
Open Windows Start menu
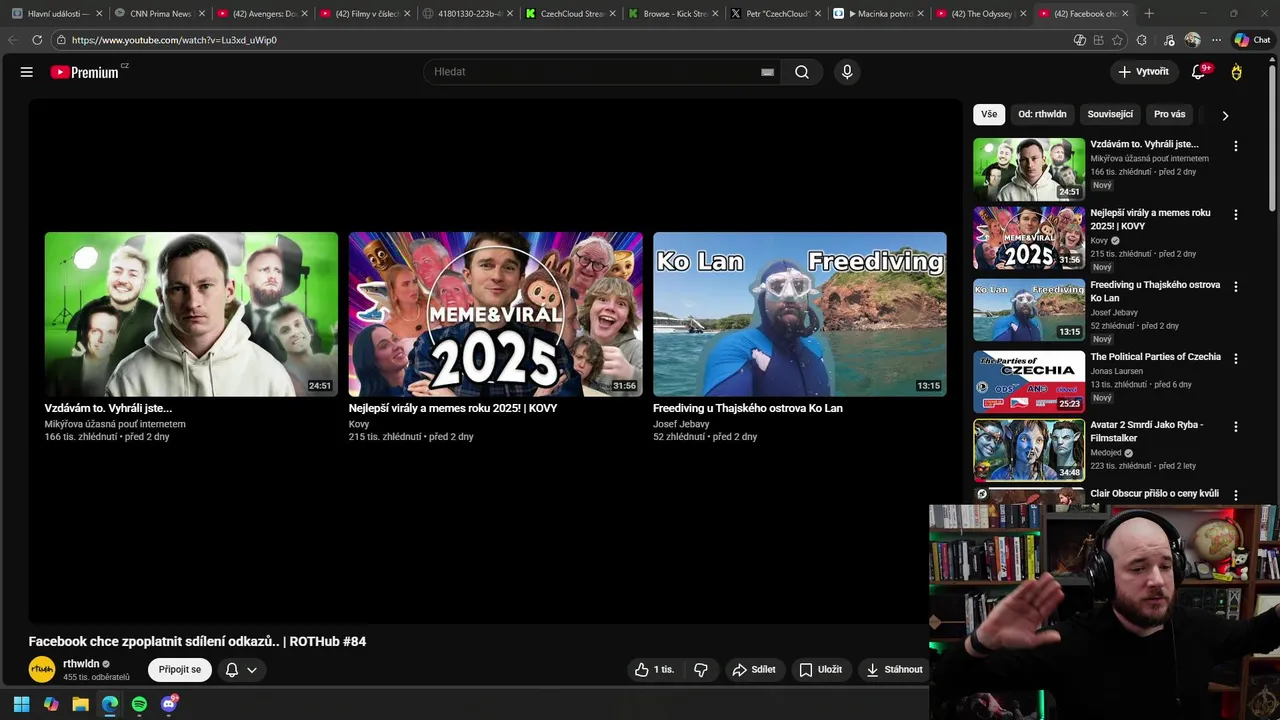pos(21,704)
